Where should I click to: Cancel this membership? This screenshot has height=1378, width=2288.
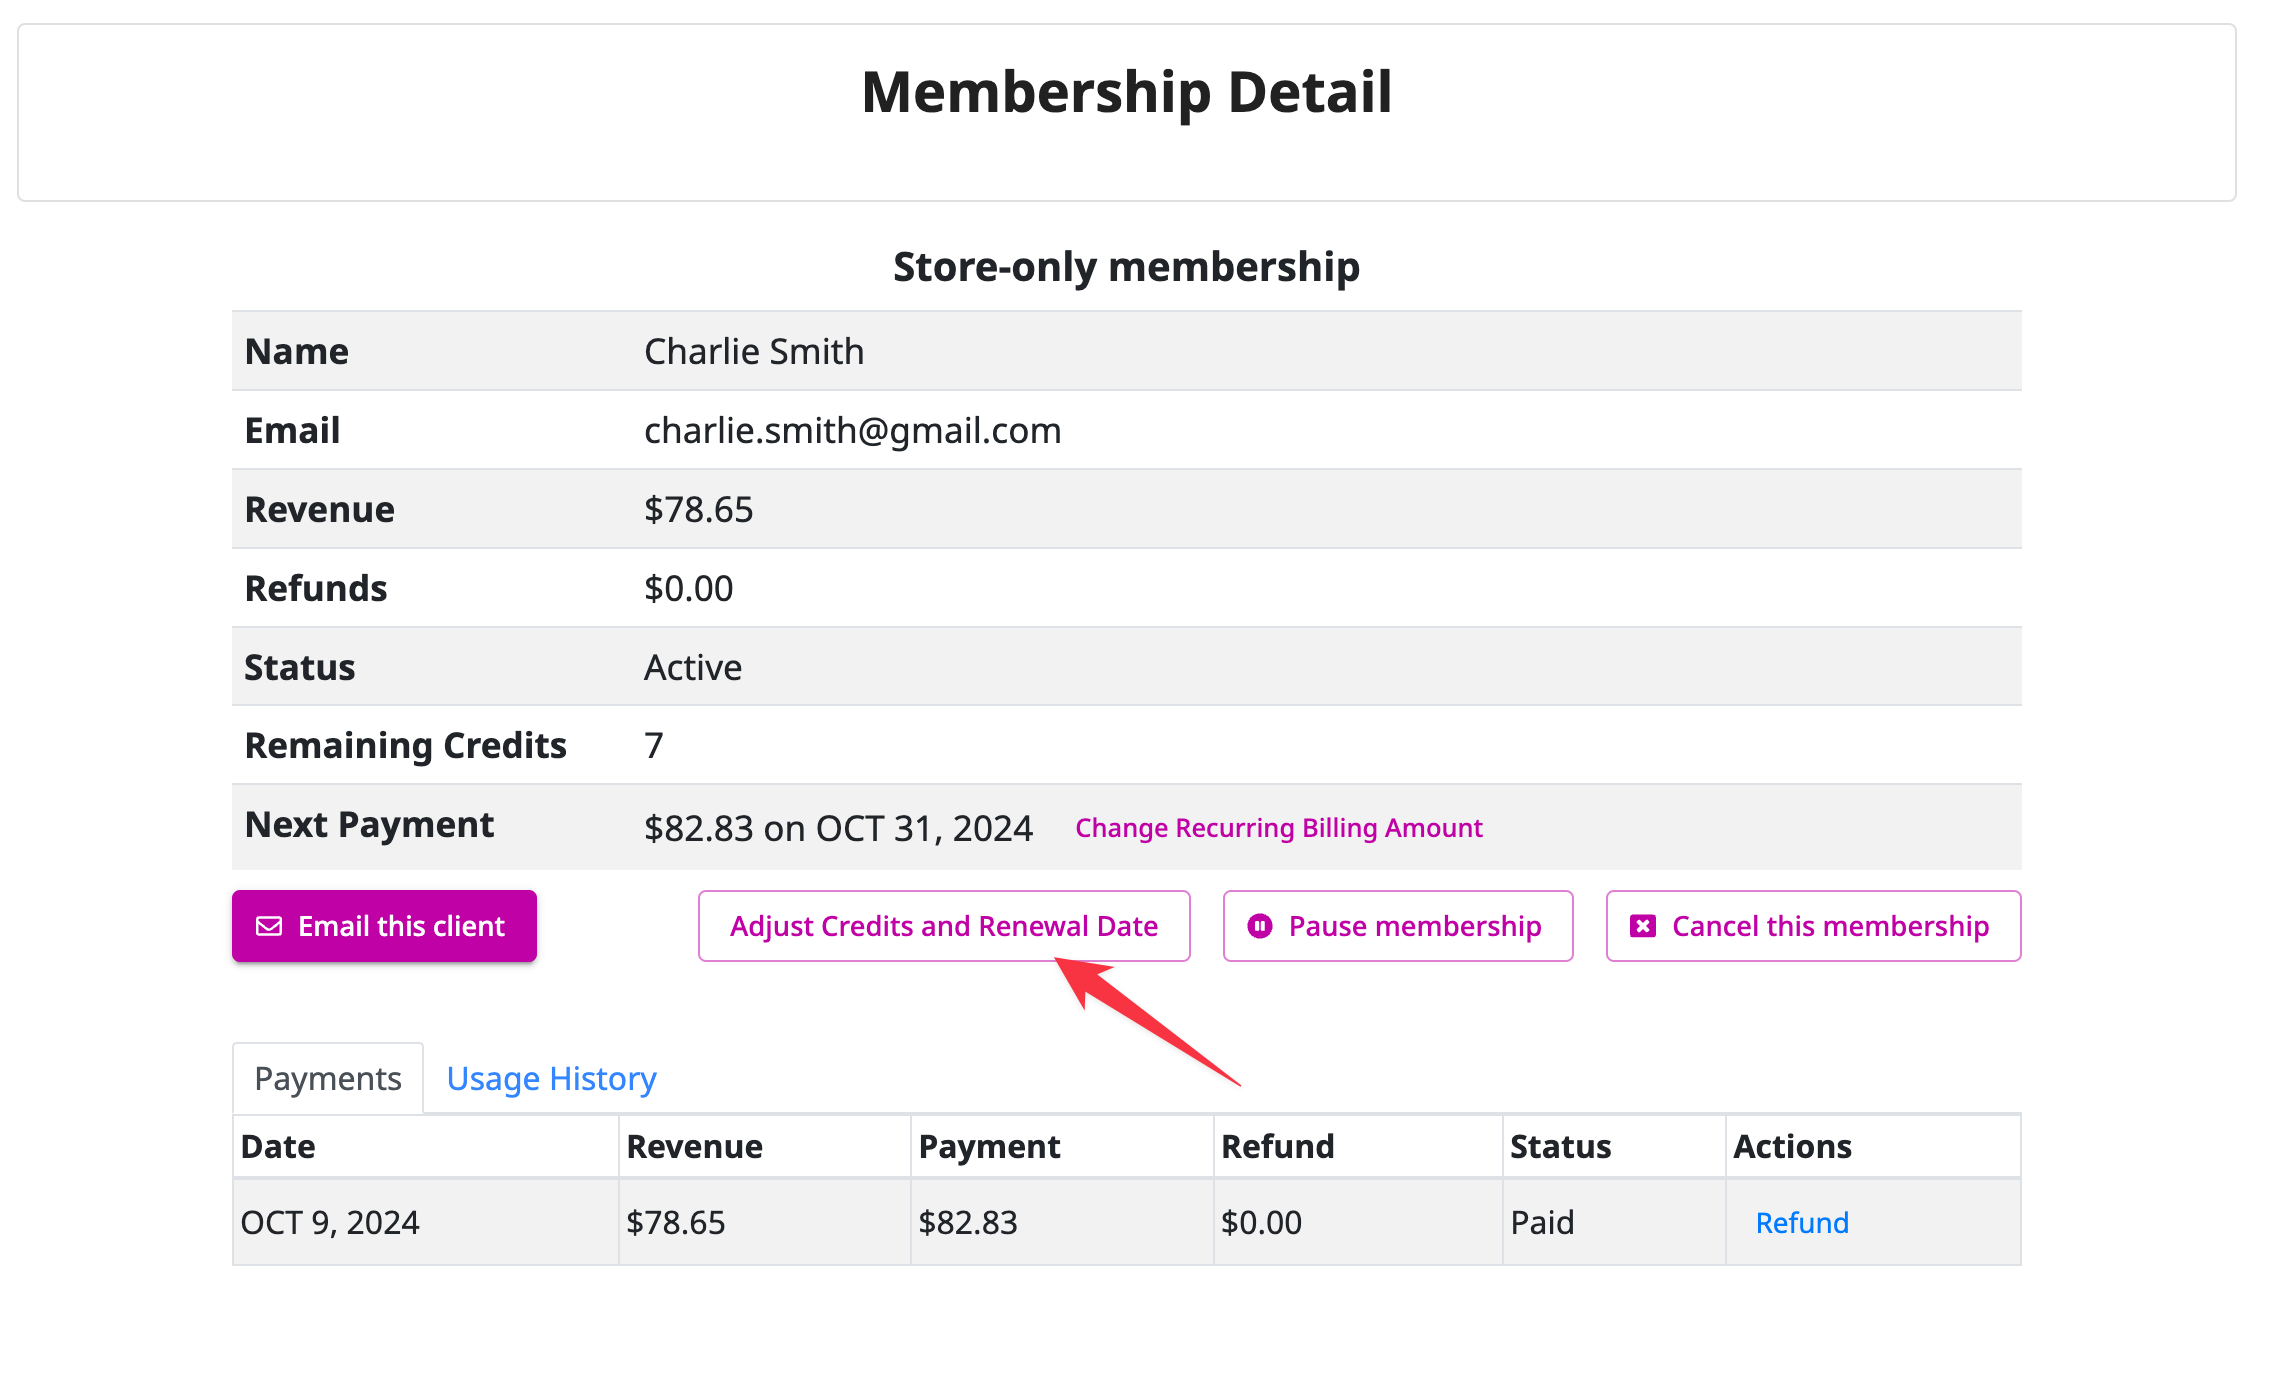click(1813, 926)
